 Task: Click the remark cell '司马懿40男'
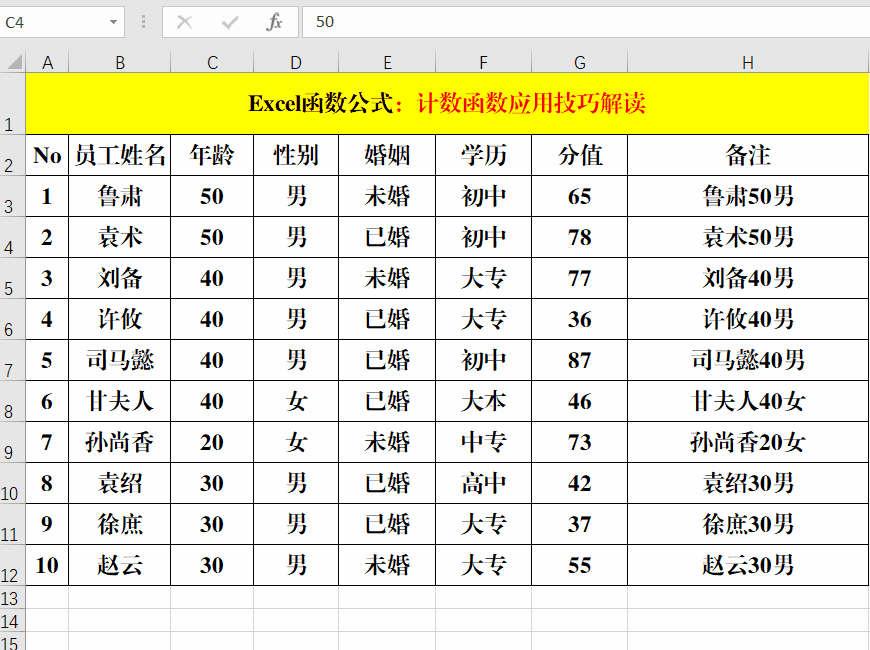coord(748,360)
